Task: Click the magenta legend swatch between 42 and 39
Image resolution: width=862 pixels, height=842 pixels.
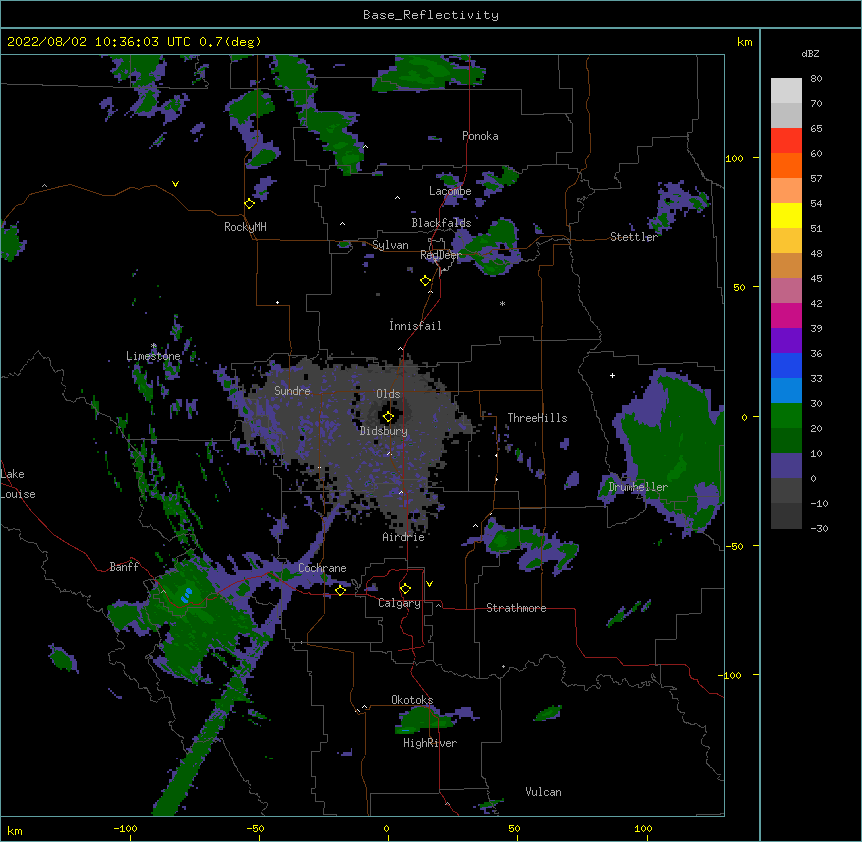Action: [x=786, y=315]
